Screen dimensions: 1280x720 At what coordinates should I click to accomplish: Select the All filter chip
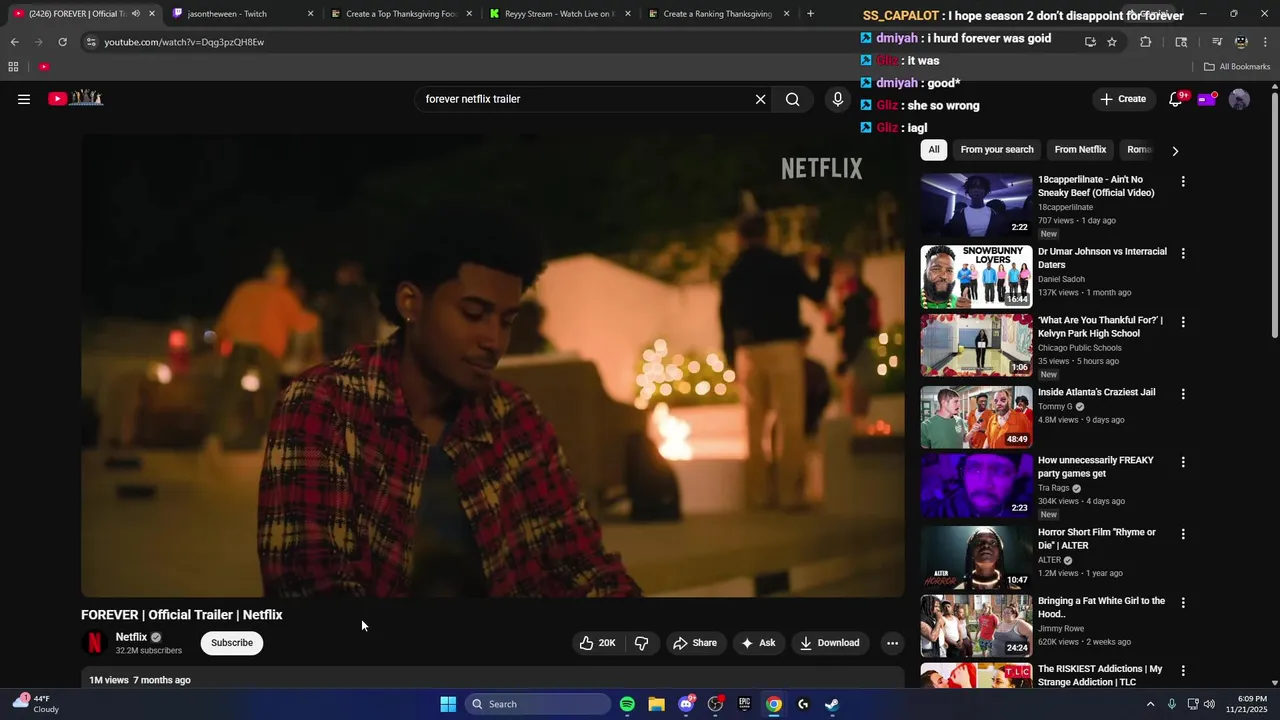tap(934, 150)
